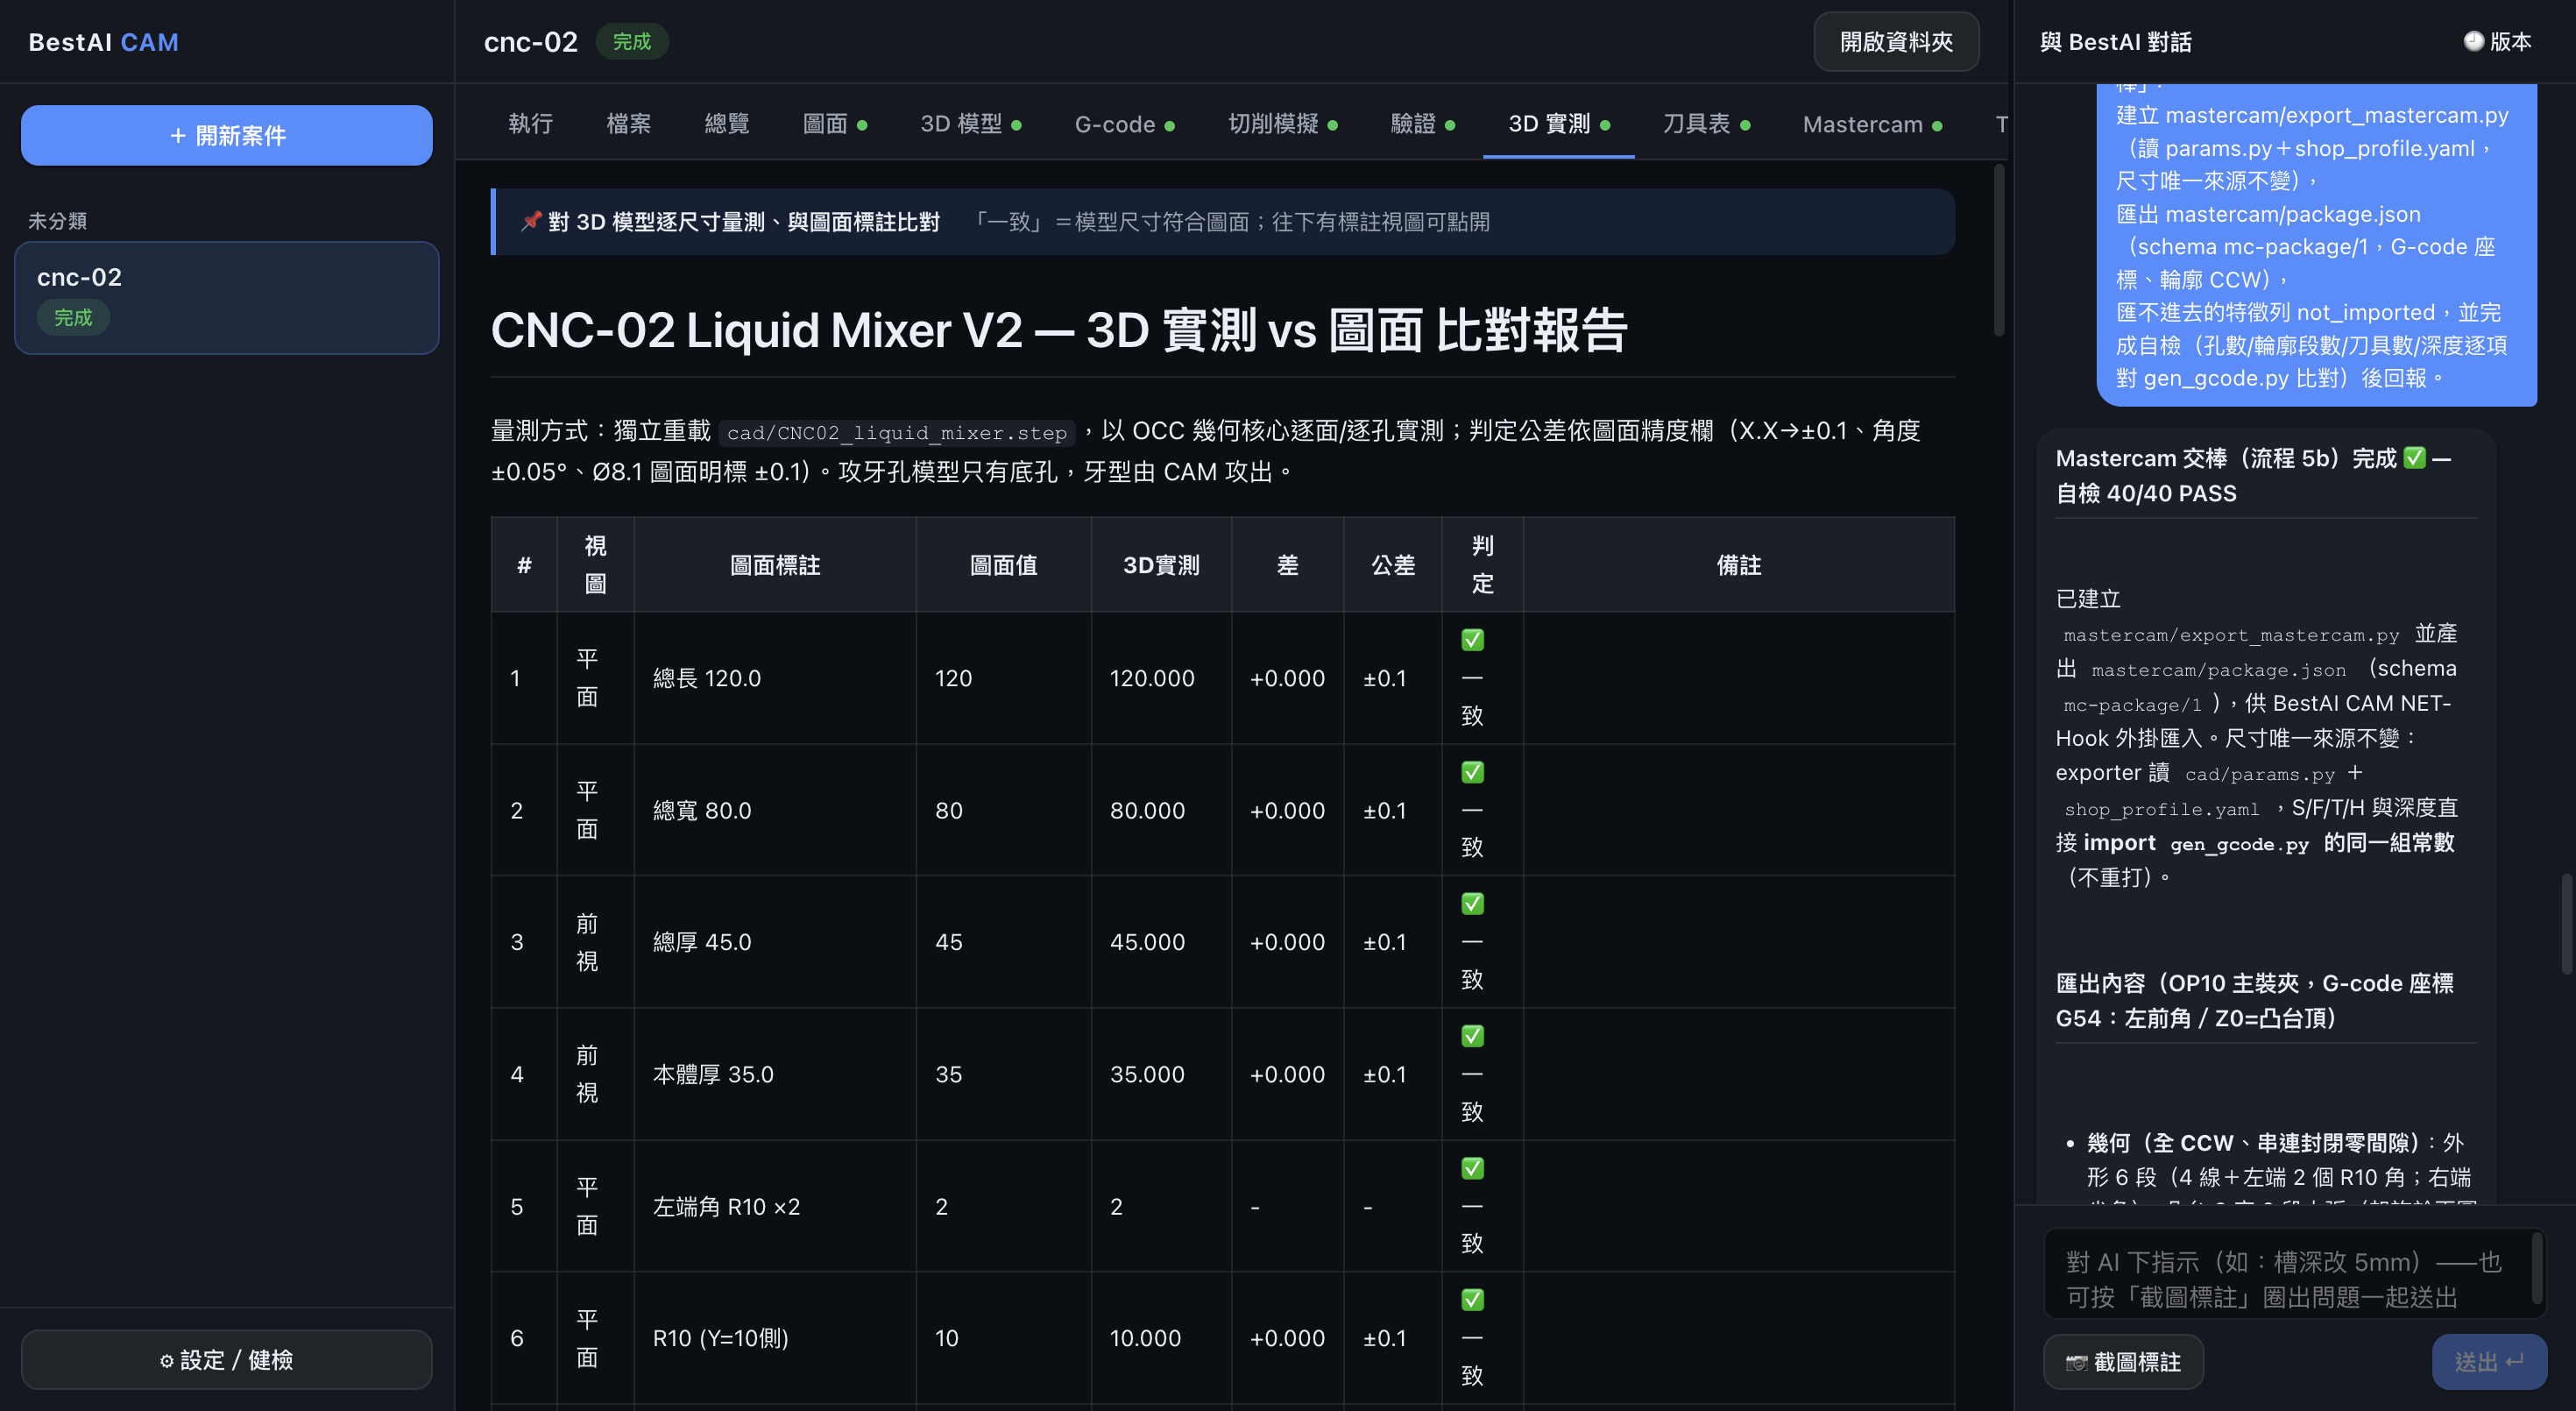Click the green check mark in row 5 左端角

pyautogui.click(x=1472, y=1168)
